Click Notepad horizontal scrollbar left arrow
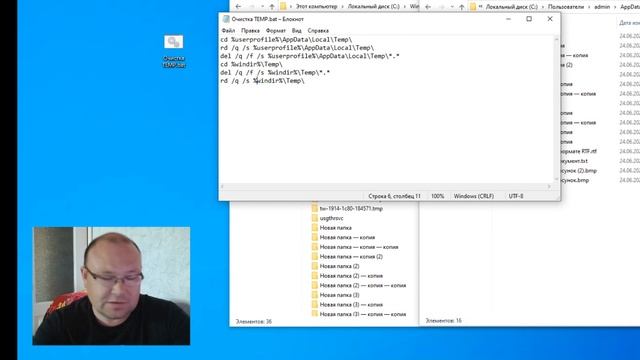This screenshot has width=640, height=360. (x=222, y=187)
